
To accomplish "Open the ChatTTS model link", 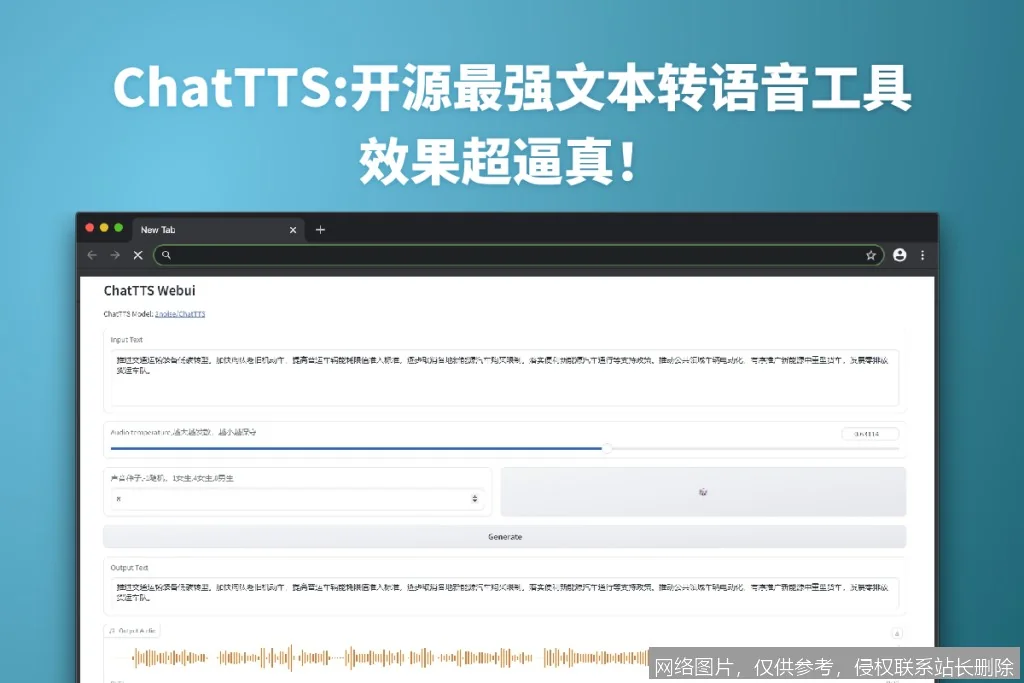I will tap(180, 314).
